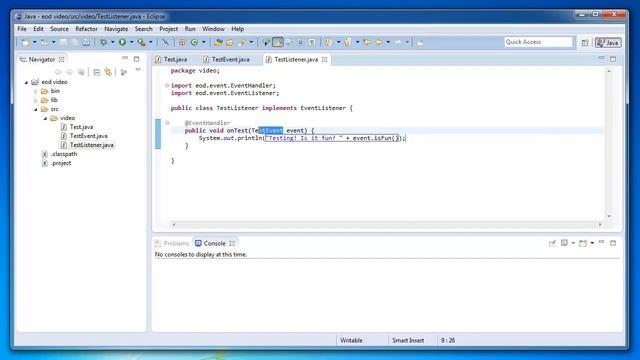The width and height of the screenshot is (640, 360).
Task: Toggle Link with Editor in Navigator
Action: click(x=108, y=72)
